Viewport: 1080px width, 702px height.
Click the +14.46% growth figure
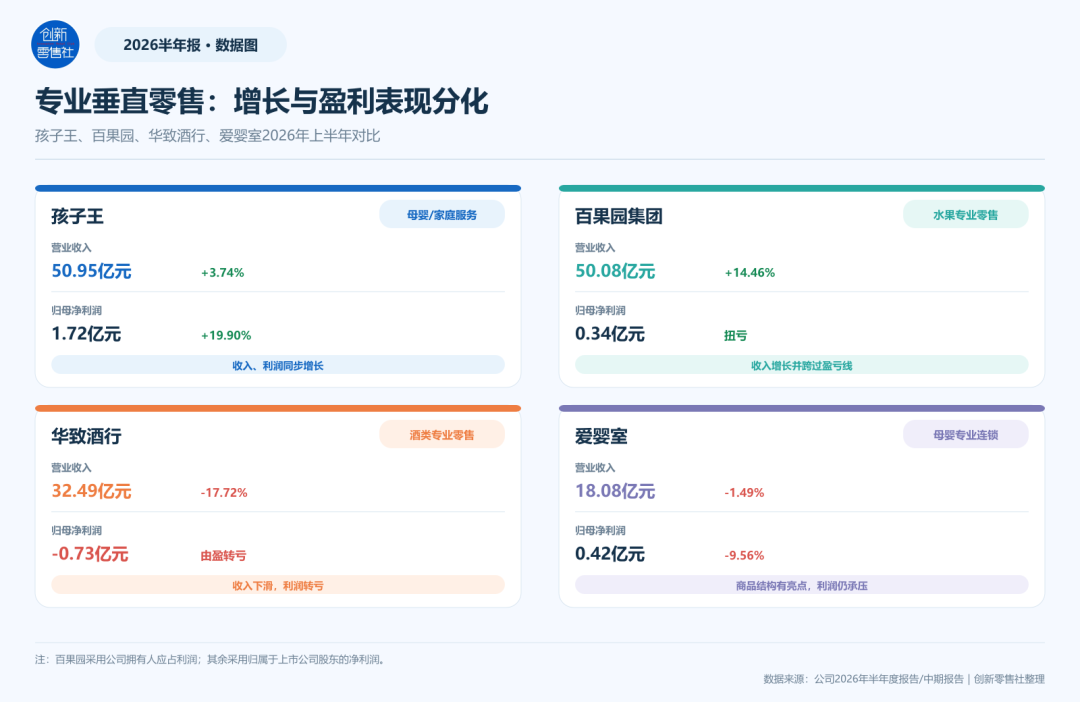click(749, 273)
